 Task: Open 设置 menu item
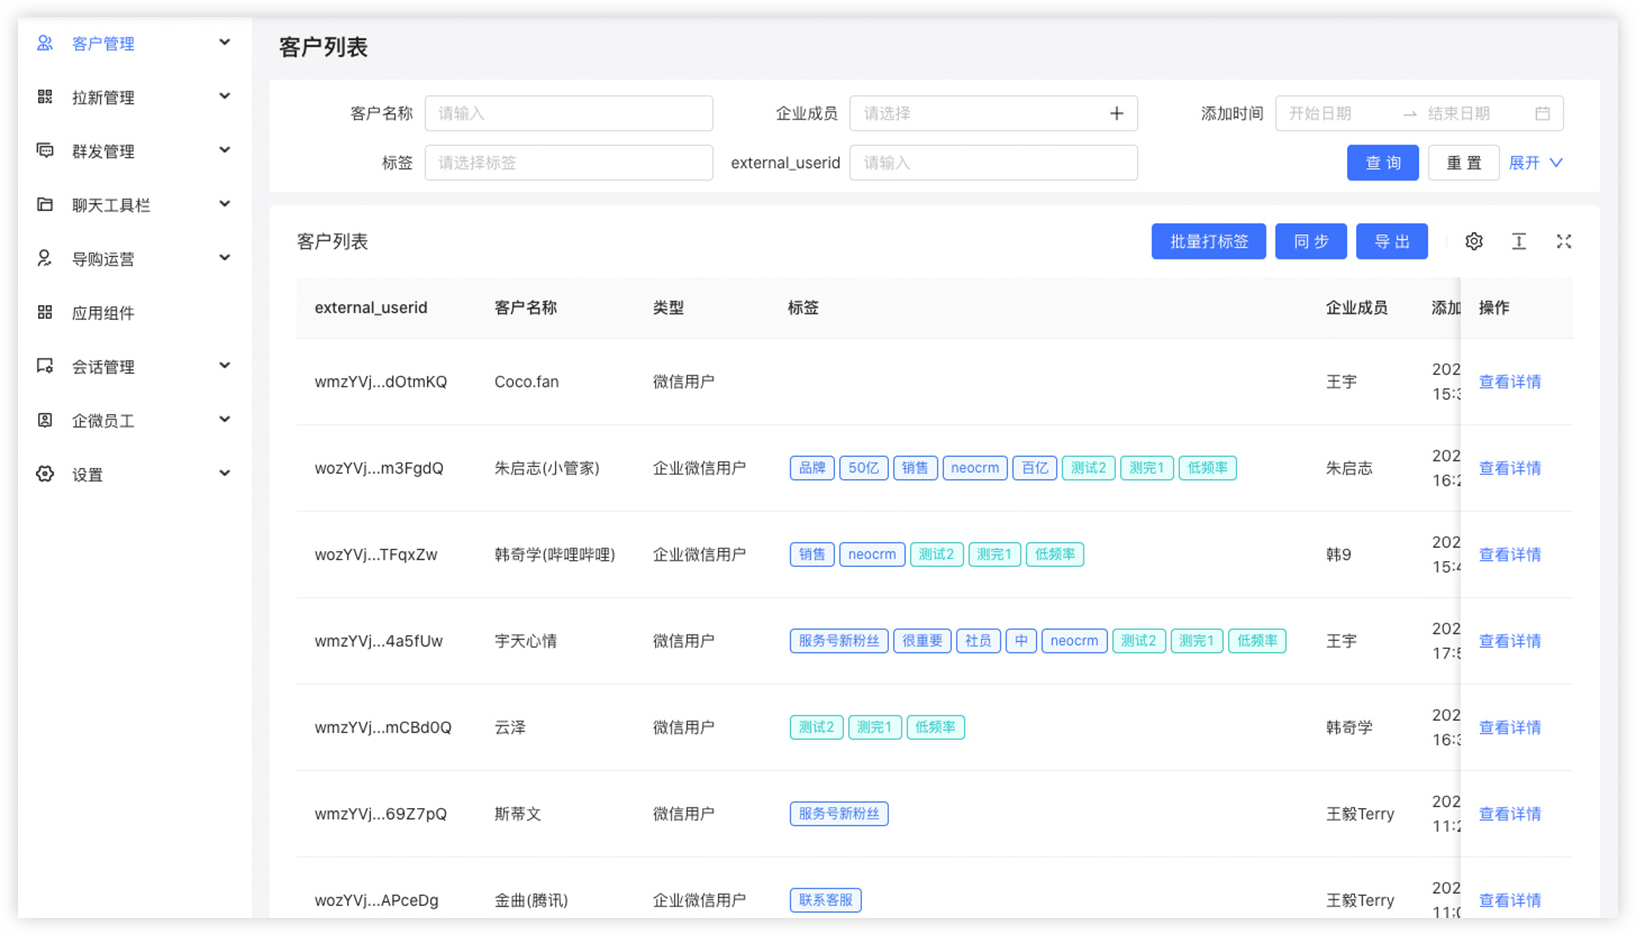[x=134, y=474]
